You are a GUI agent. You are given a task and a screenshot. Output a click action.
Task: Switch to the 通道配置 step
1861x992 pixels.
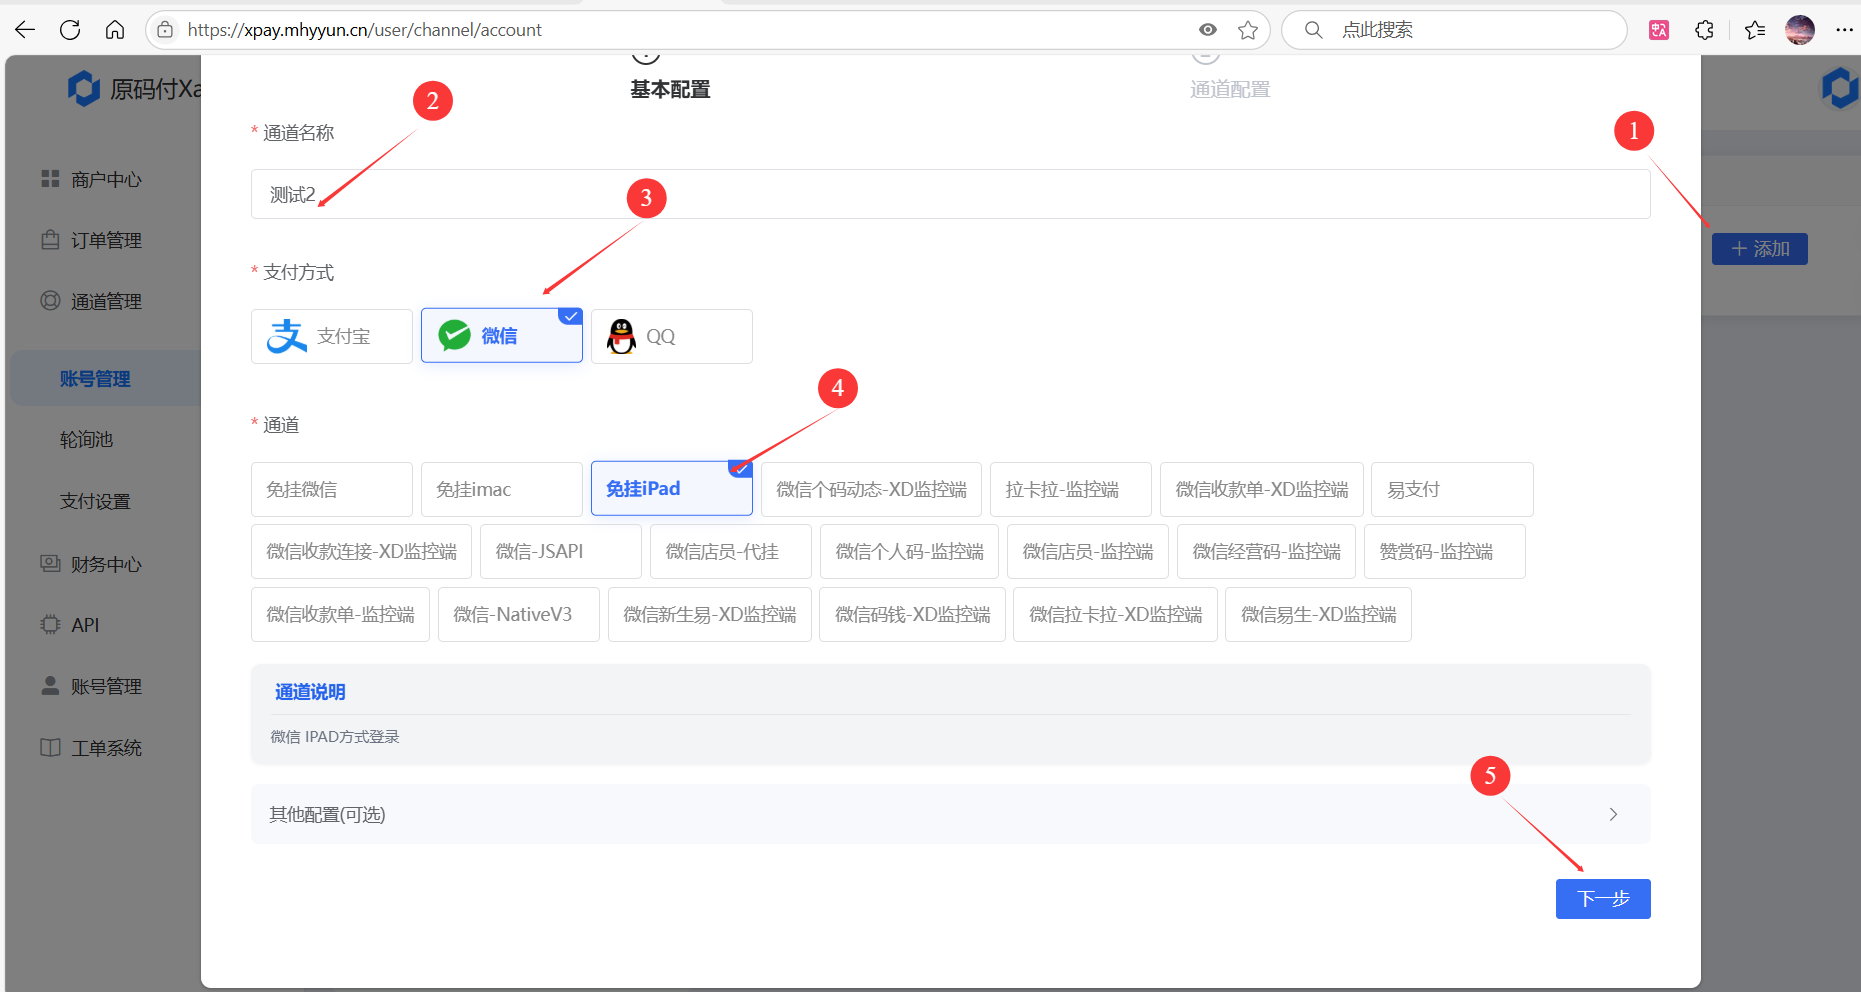(1230, 88)
